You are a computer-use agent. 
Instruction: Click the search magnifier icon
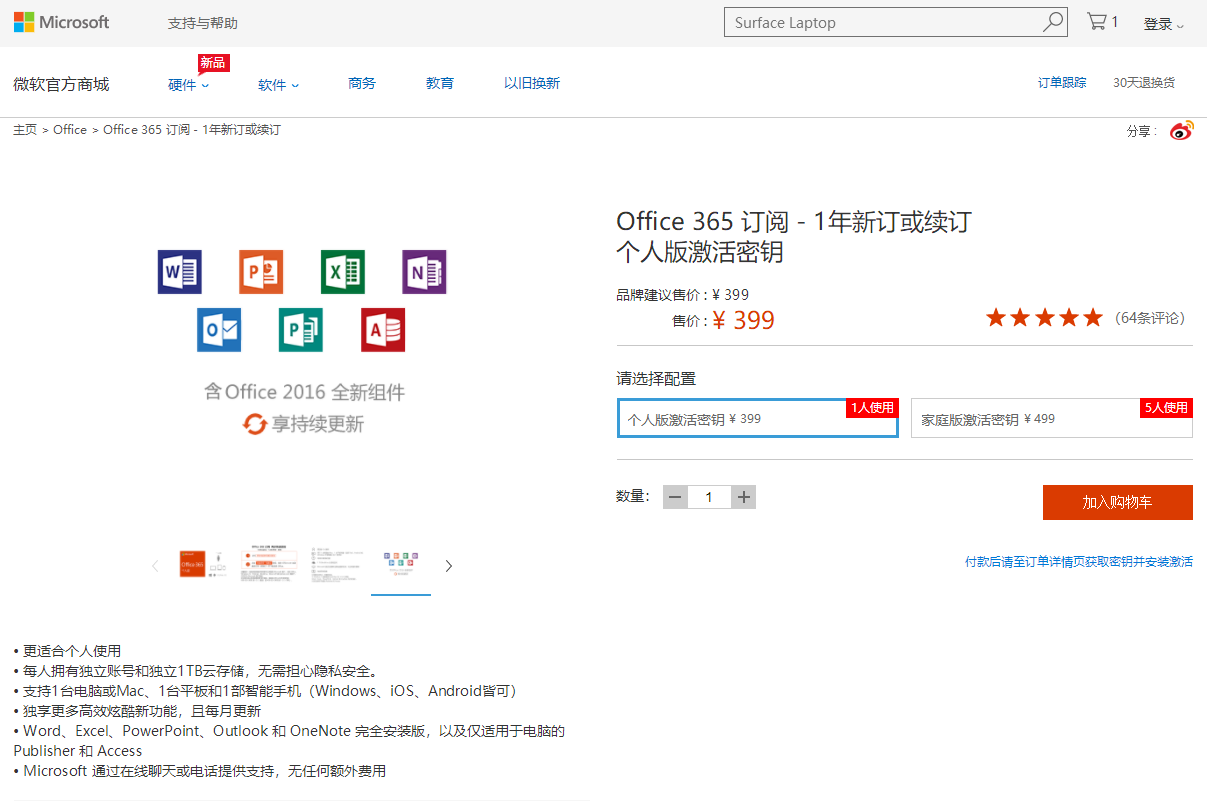coord(1053,22)
